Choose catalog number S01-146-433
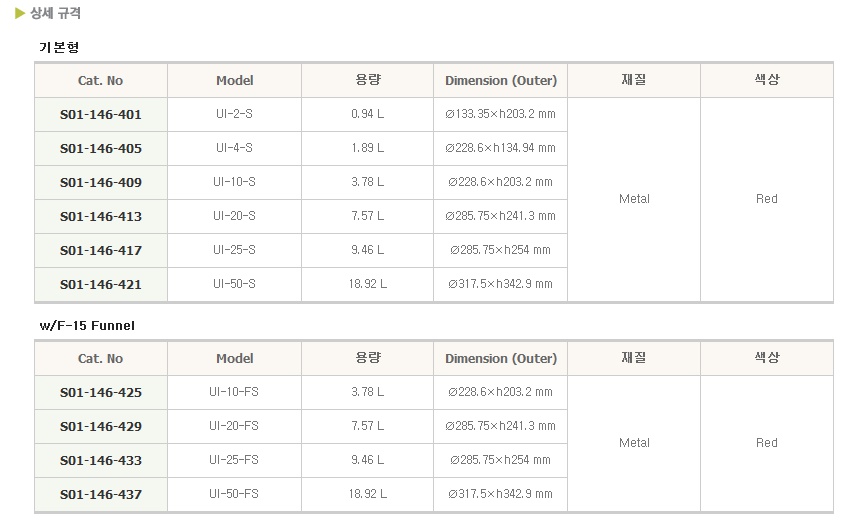 coord(101,460)
